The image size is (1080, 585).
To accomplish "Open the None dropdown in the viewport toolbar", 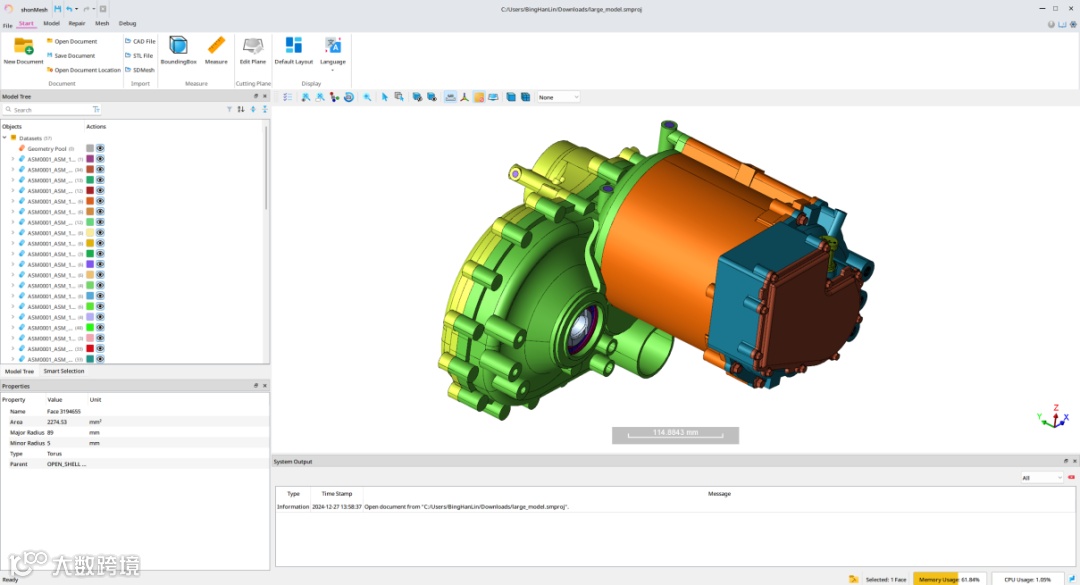I will 558,97.
